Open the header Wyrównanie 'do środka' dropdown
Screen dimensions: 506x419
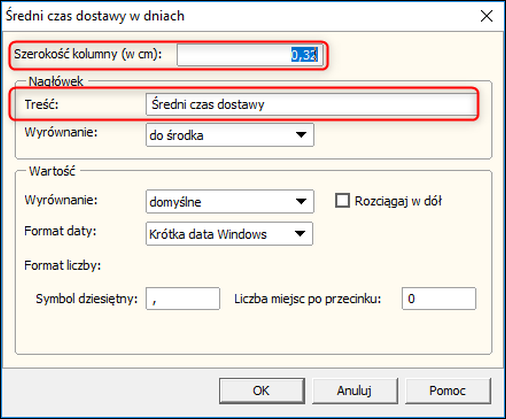point(230,135)
